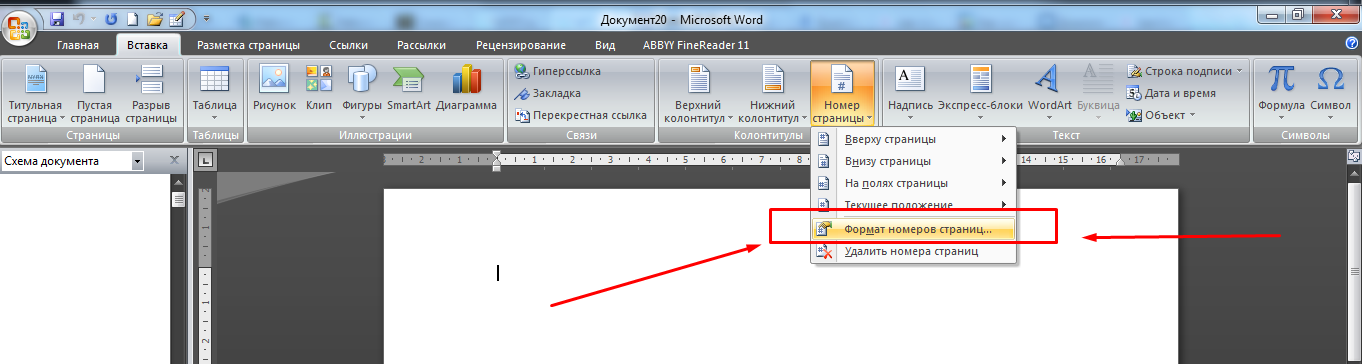The width and height of the screenshot is (1362, 364).
Task: Toggle ruler with the view ruler button
Action: [1354, 157]
